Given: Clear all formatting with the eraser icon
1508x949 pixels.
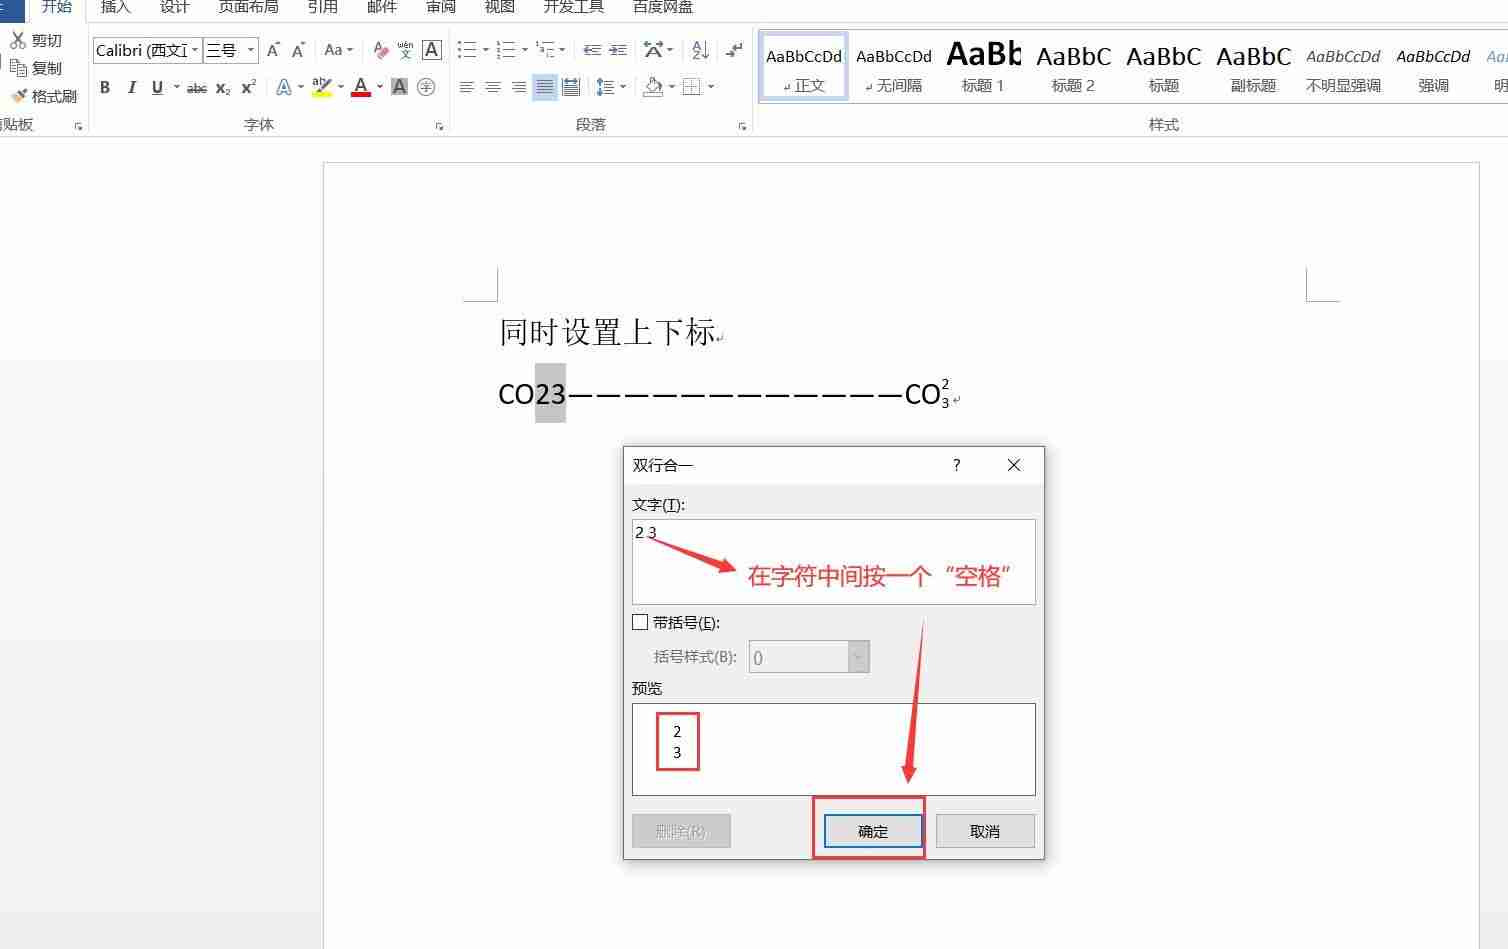Looking at the screenshot, I should 381,49.
